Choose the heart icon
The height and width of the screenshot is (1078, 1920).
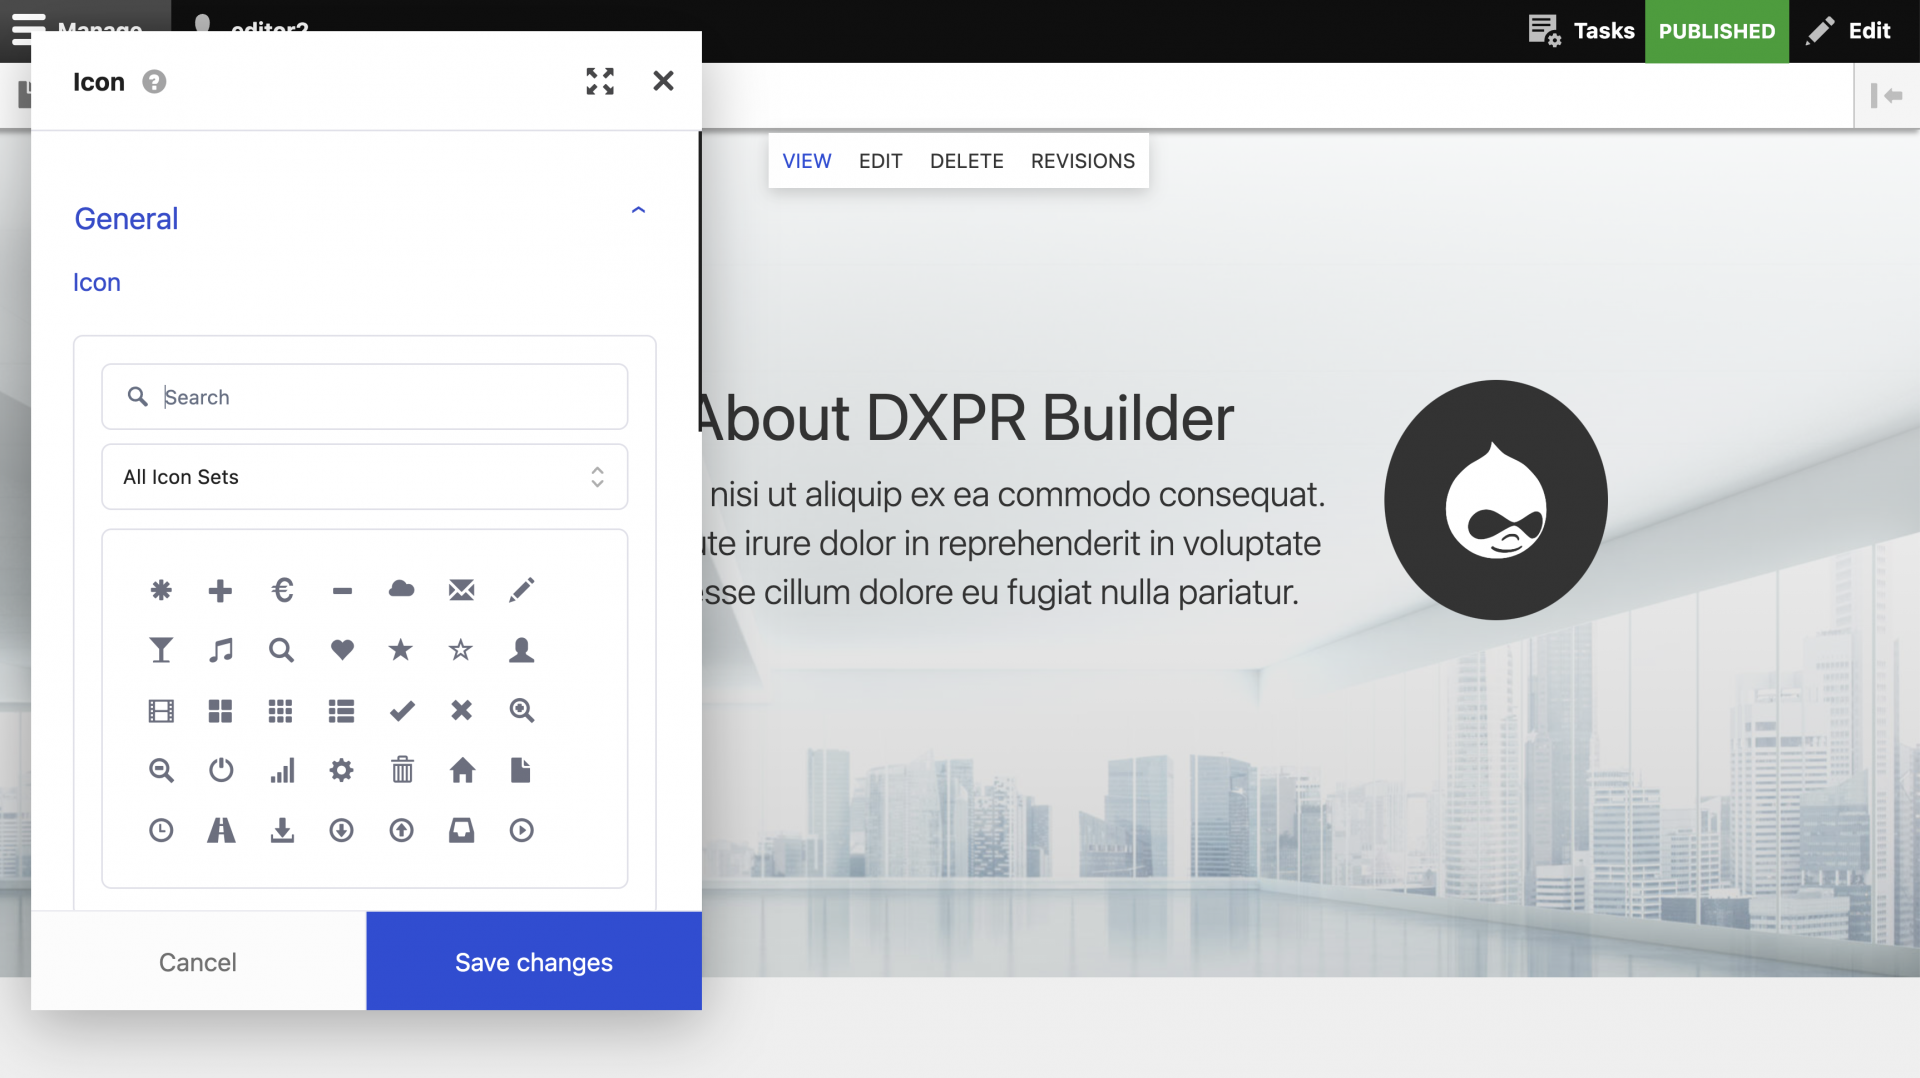[x=342, y=650]
